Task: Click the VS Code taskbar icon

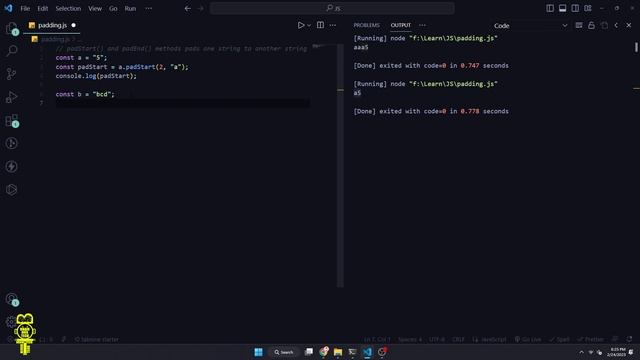Action: pyautogui.click(x=367, y=352)
